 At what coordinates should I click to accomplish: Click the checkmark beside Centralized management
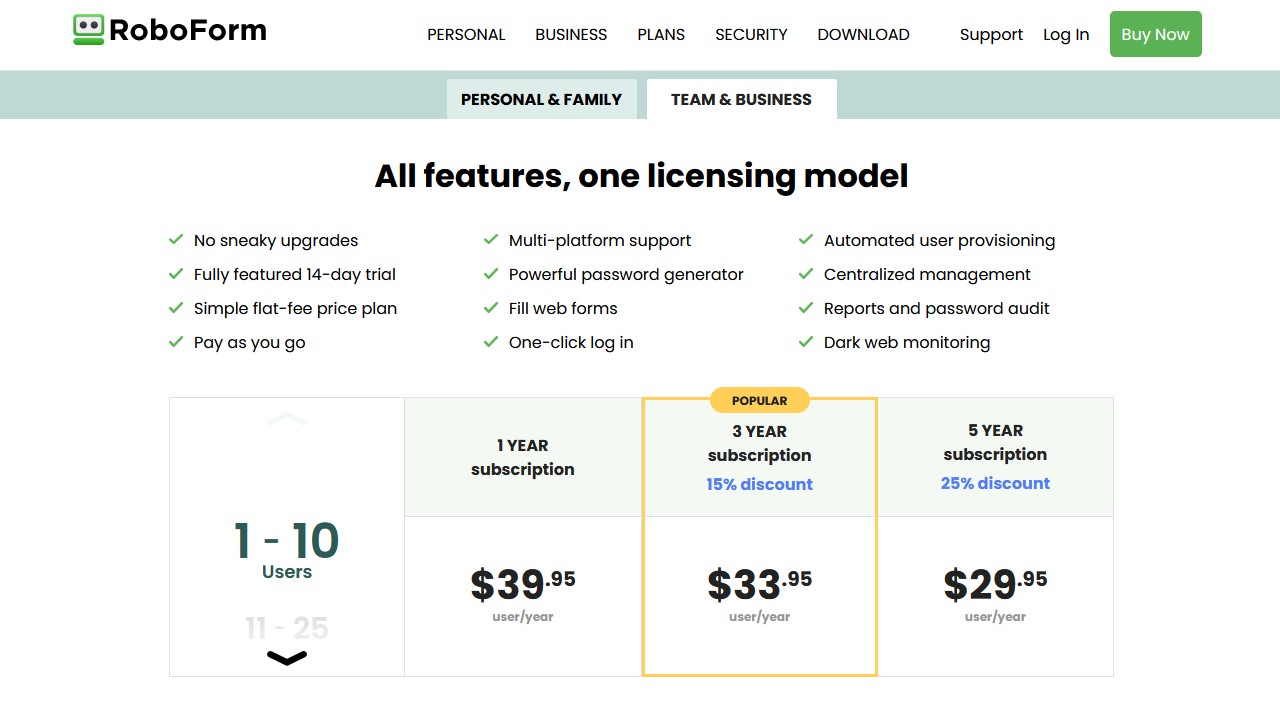(x=806, y=274)
